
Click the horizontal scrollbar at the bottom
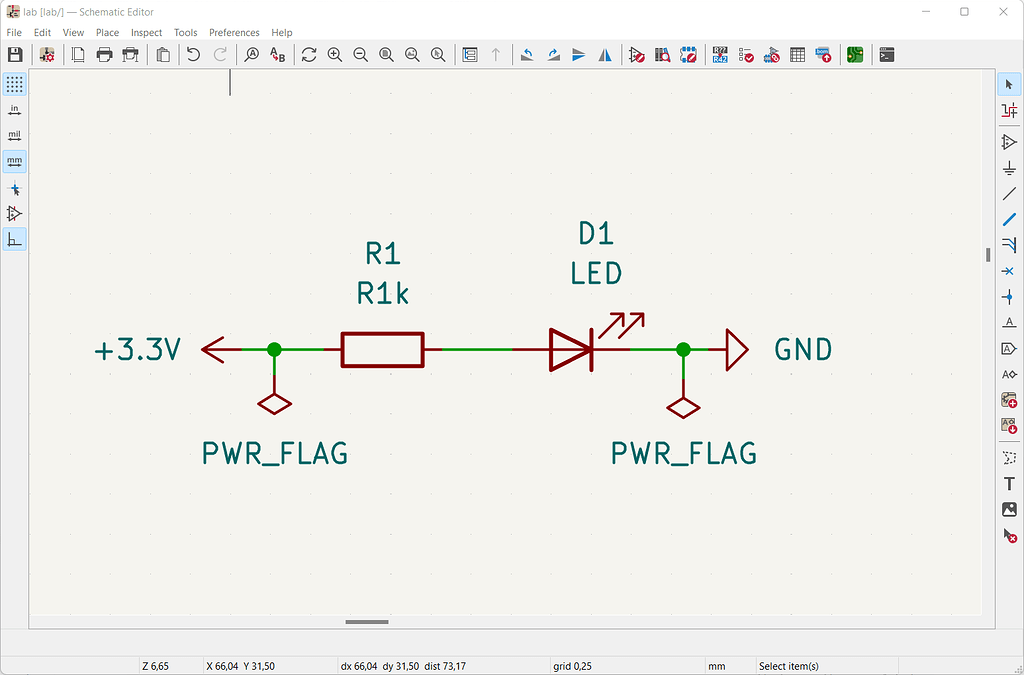pos(366,621)
